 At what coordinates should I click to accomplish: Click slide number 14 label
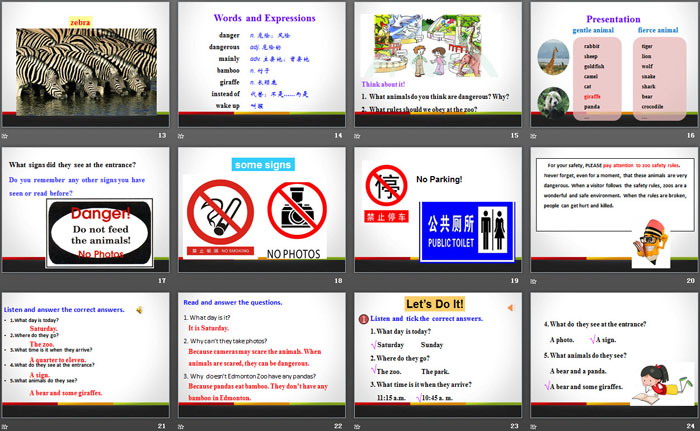pyautogui.click(x=338, y=135)
